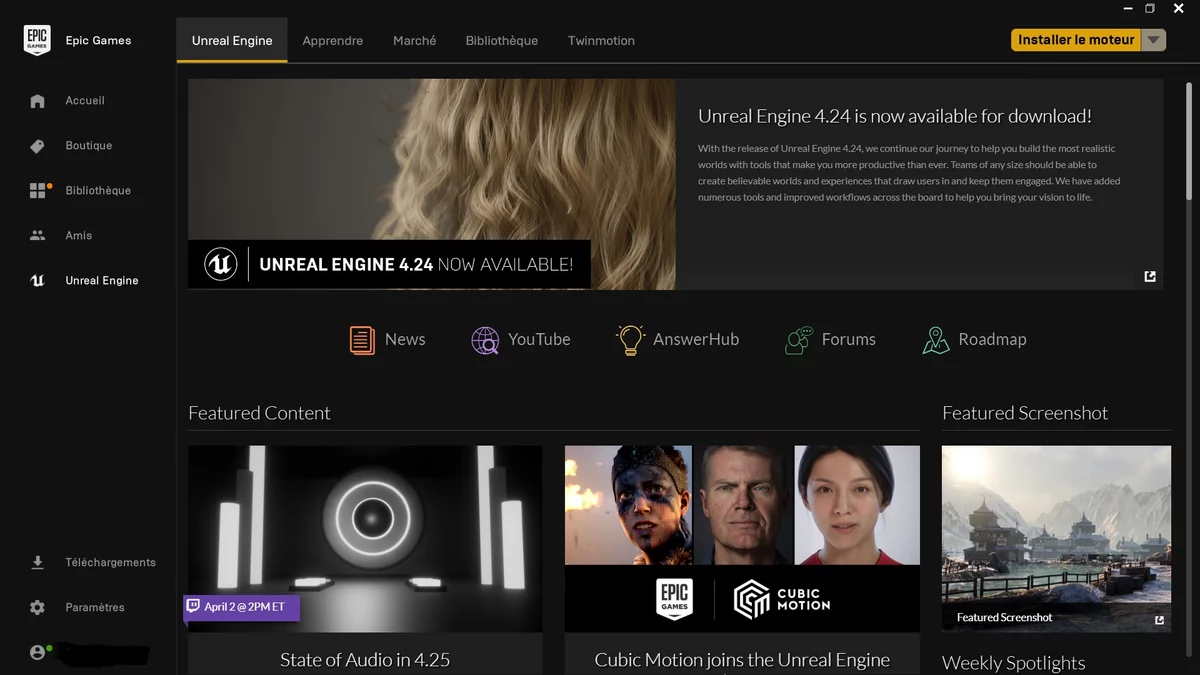This screenshot has width=1200, height=675.
Task: Click the Roadmap link label
Action: coord(992,340)
